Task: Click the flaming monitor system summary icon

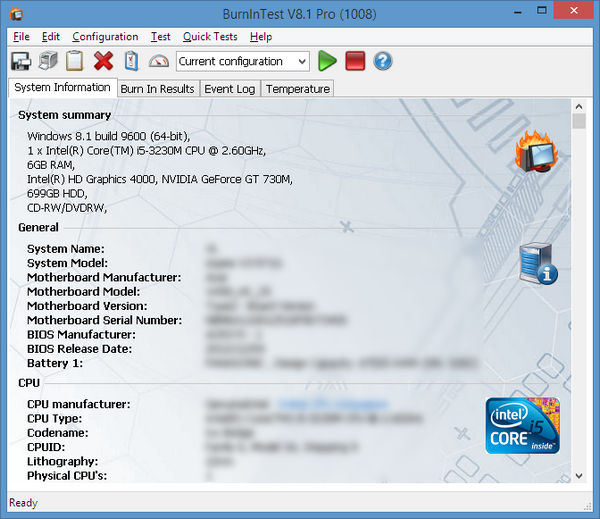Action: pos(536,152)
